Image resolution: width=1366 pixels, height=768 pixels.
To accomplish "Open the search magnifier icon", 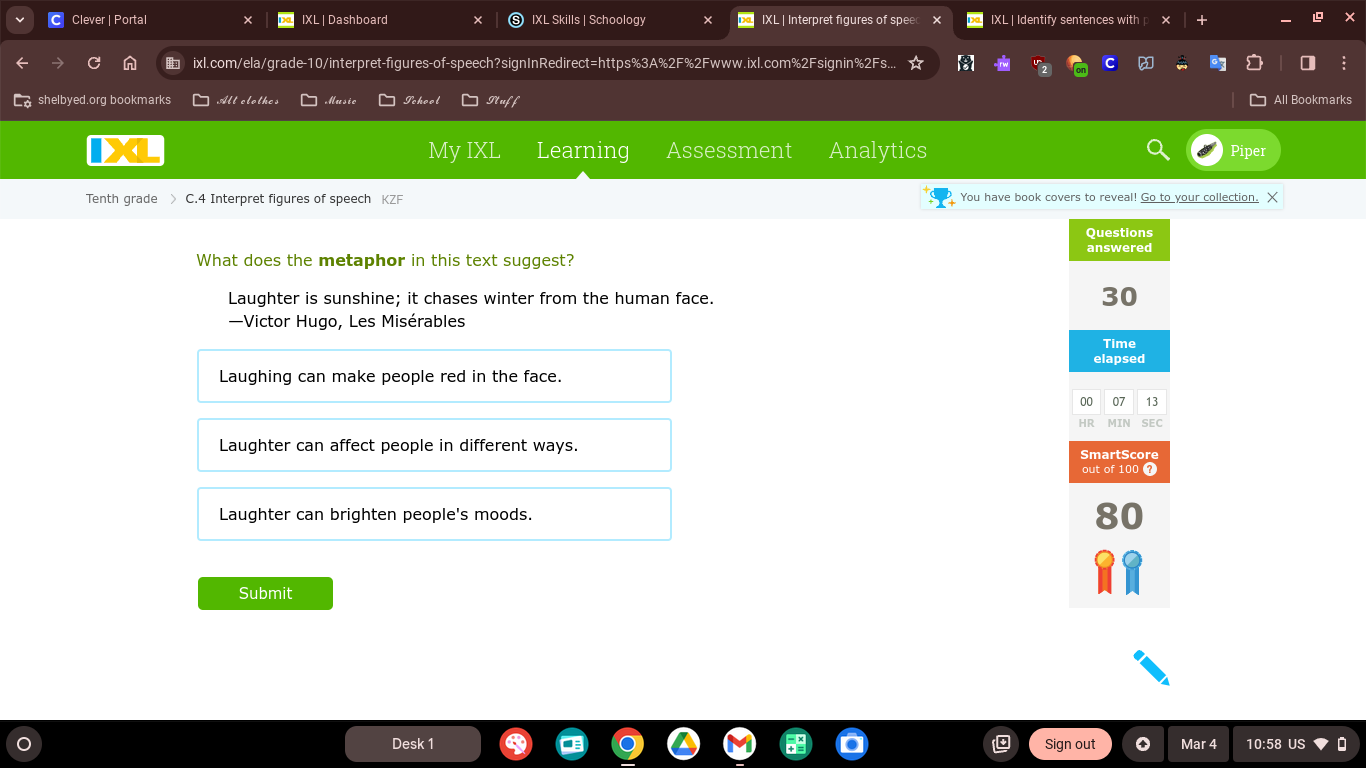I will tap(1158, 150).
